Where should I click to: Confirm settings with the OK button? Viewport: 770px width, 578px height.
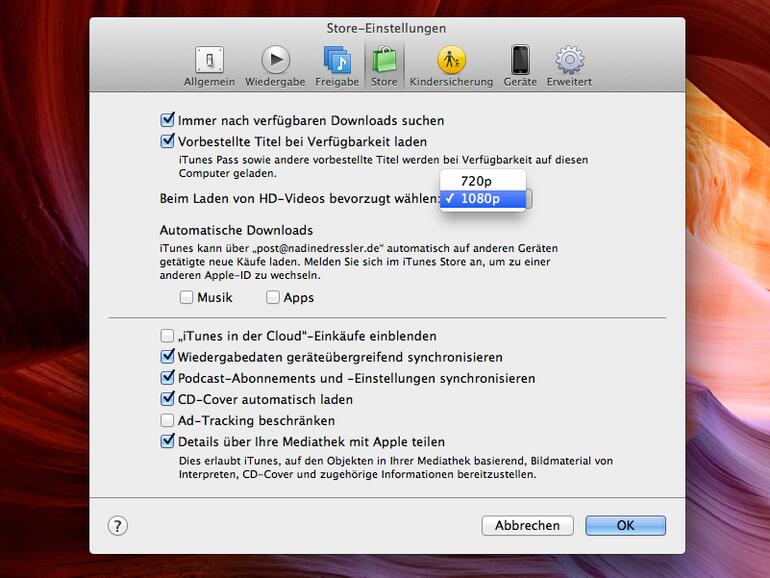(625, 525)
